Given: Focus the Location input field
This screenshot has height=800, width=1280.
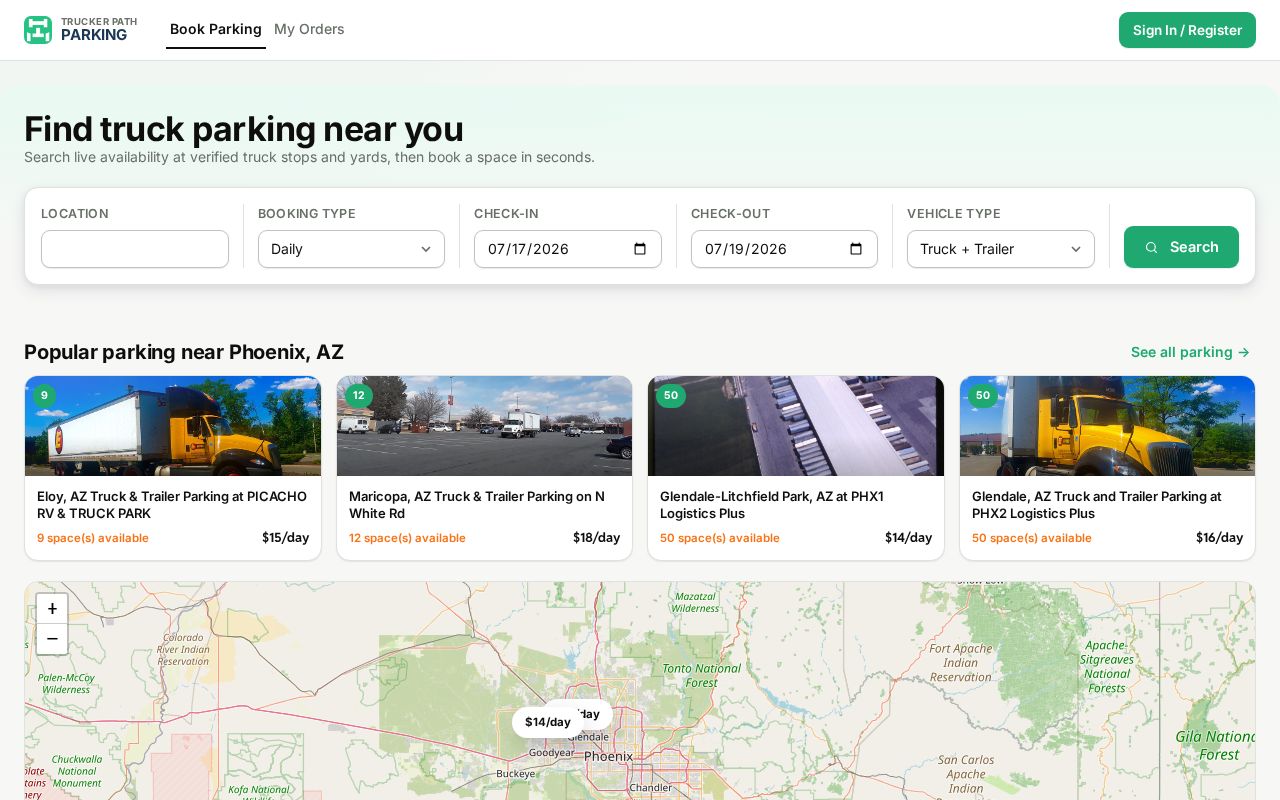Looking at the screenshot, I should point(135,249).
